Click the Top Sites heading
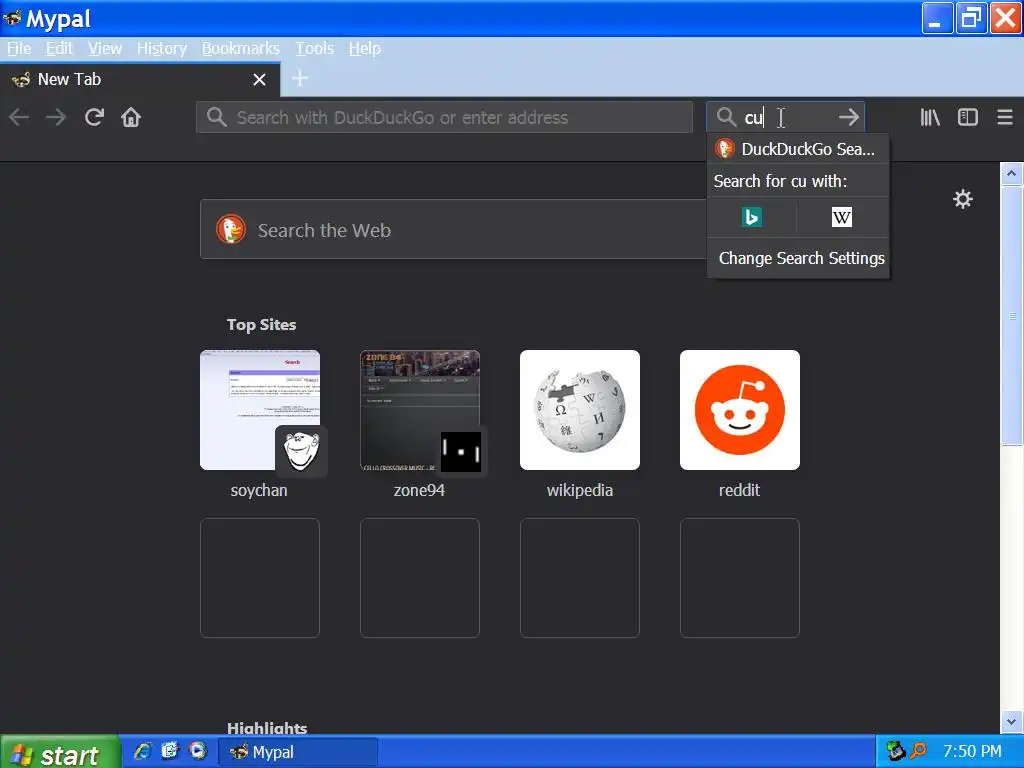Screen dimensions: 1024x768 (261, 325)
